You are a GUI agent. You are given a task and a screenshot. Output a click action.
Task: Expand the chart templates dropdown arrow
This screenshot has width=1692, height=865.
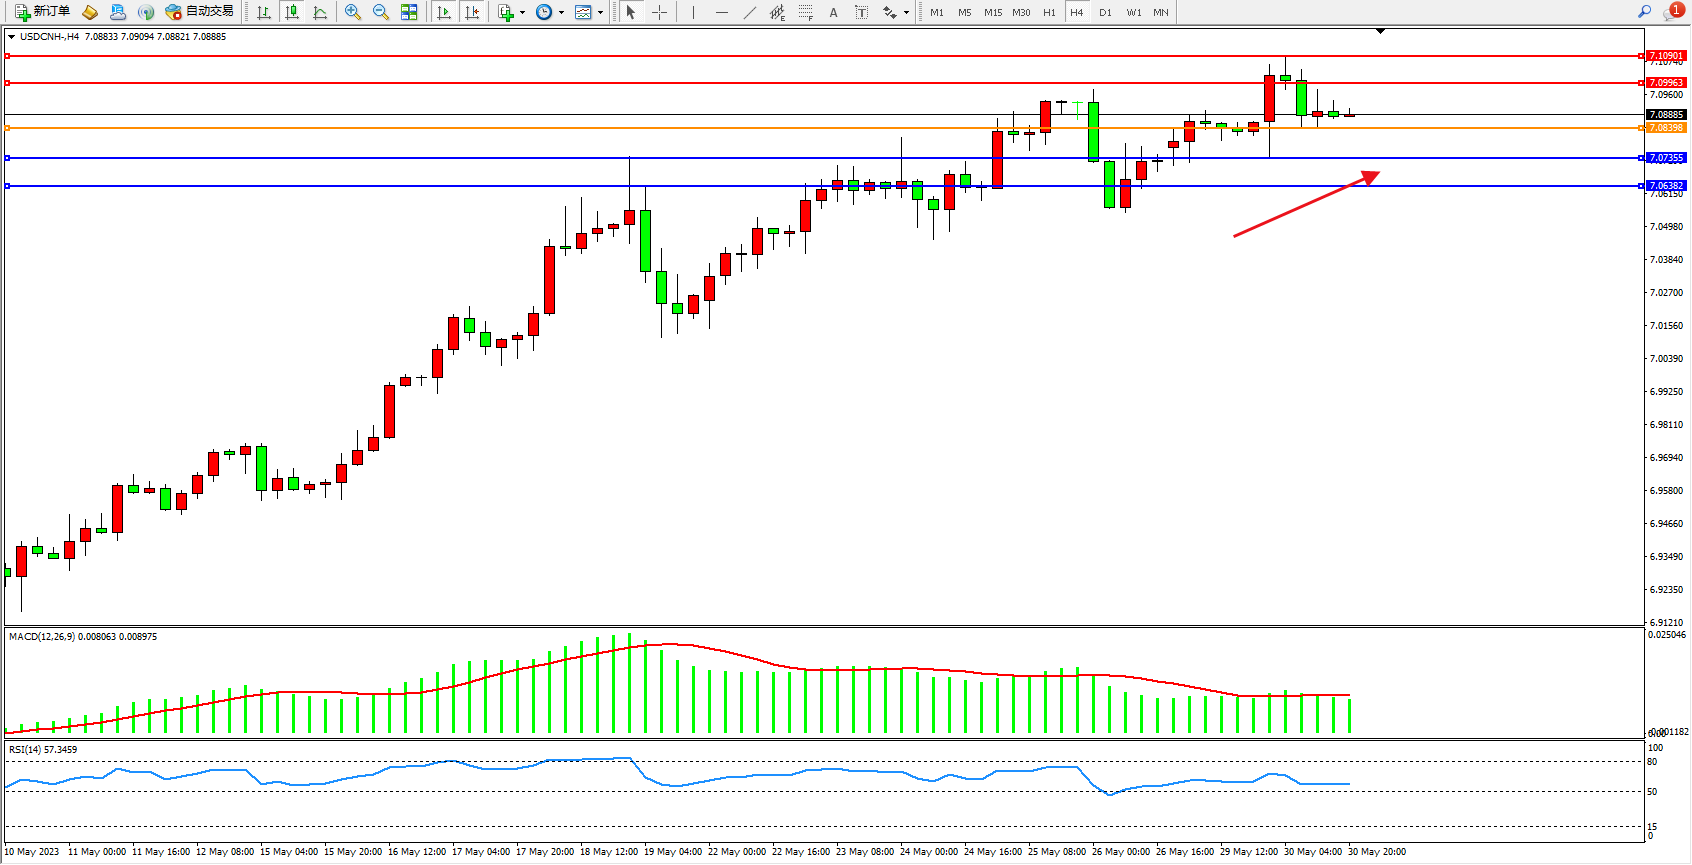[x=600, y=13]
